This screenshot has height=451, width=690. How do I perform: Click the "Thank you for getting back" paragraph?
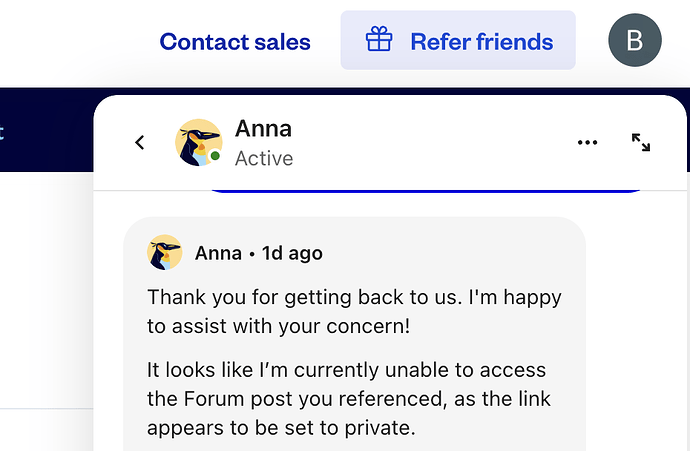354,310
